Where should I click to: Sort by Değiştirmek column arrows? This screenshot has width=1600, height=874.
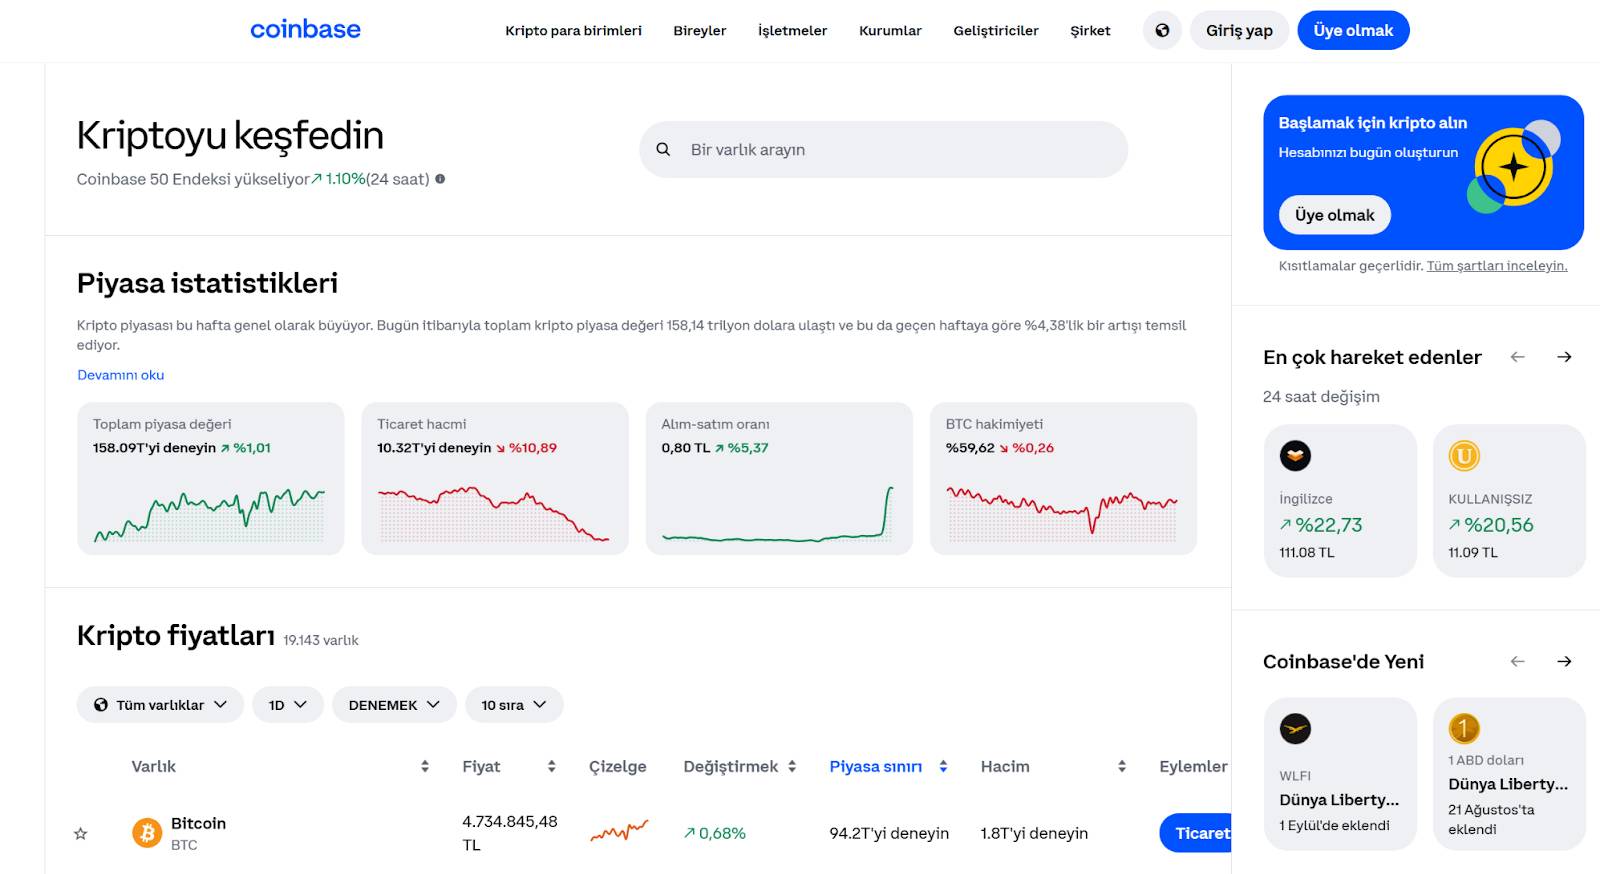792,766
